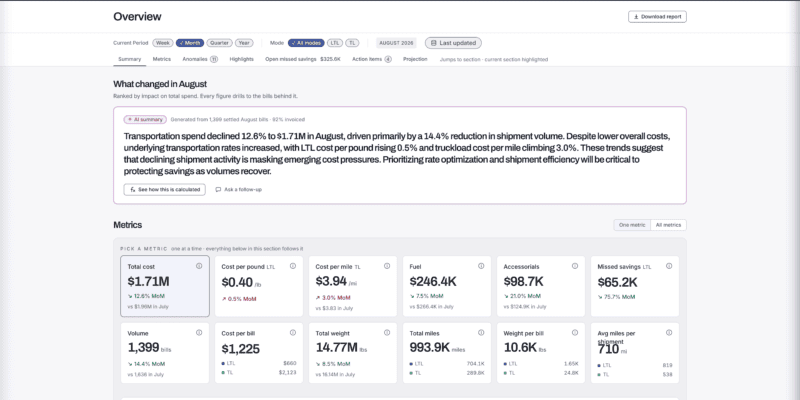
Task: Click See how this is calculated
Action: (164, 189)
